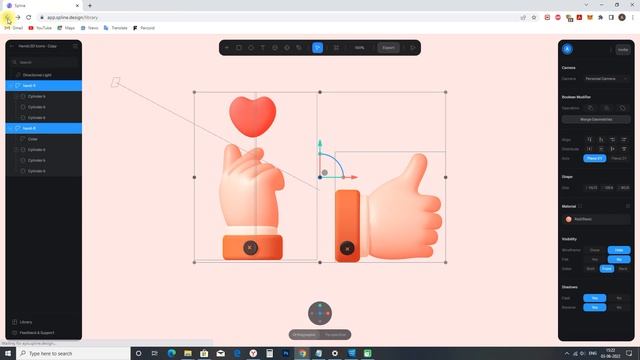Open Chrome tab search dropdown arrow
Image resolution: width=640 pixels, height=360 pixels.
pos(587,5)
